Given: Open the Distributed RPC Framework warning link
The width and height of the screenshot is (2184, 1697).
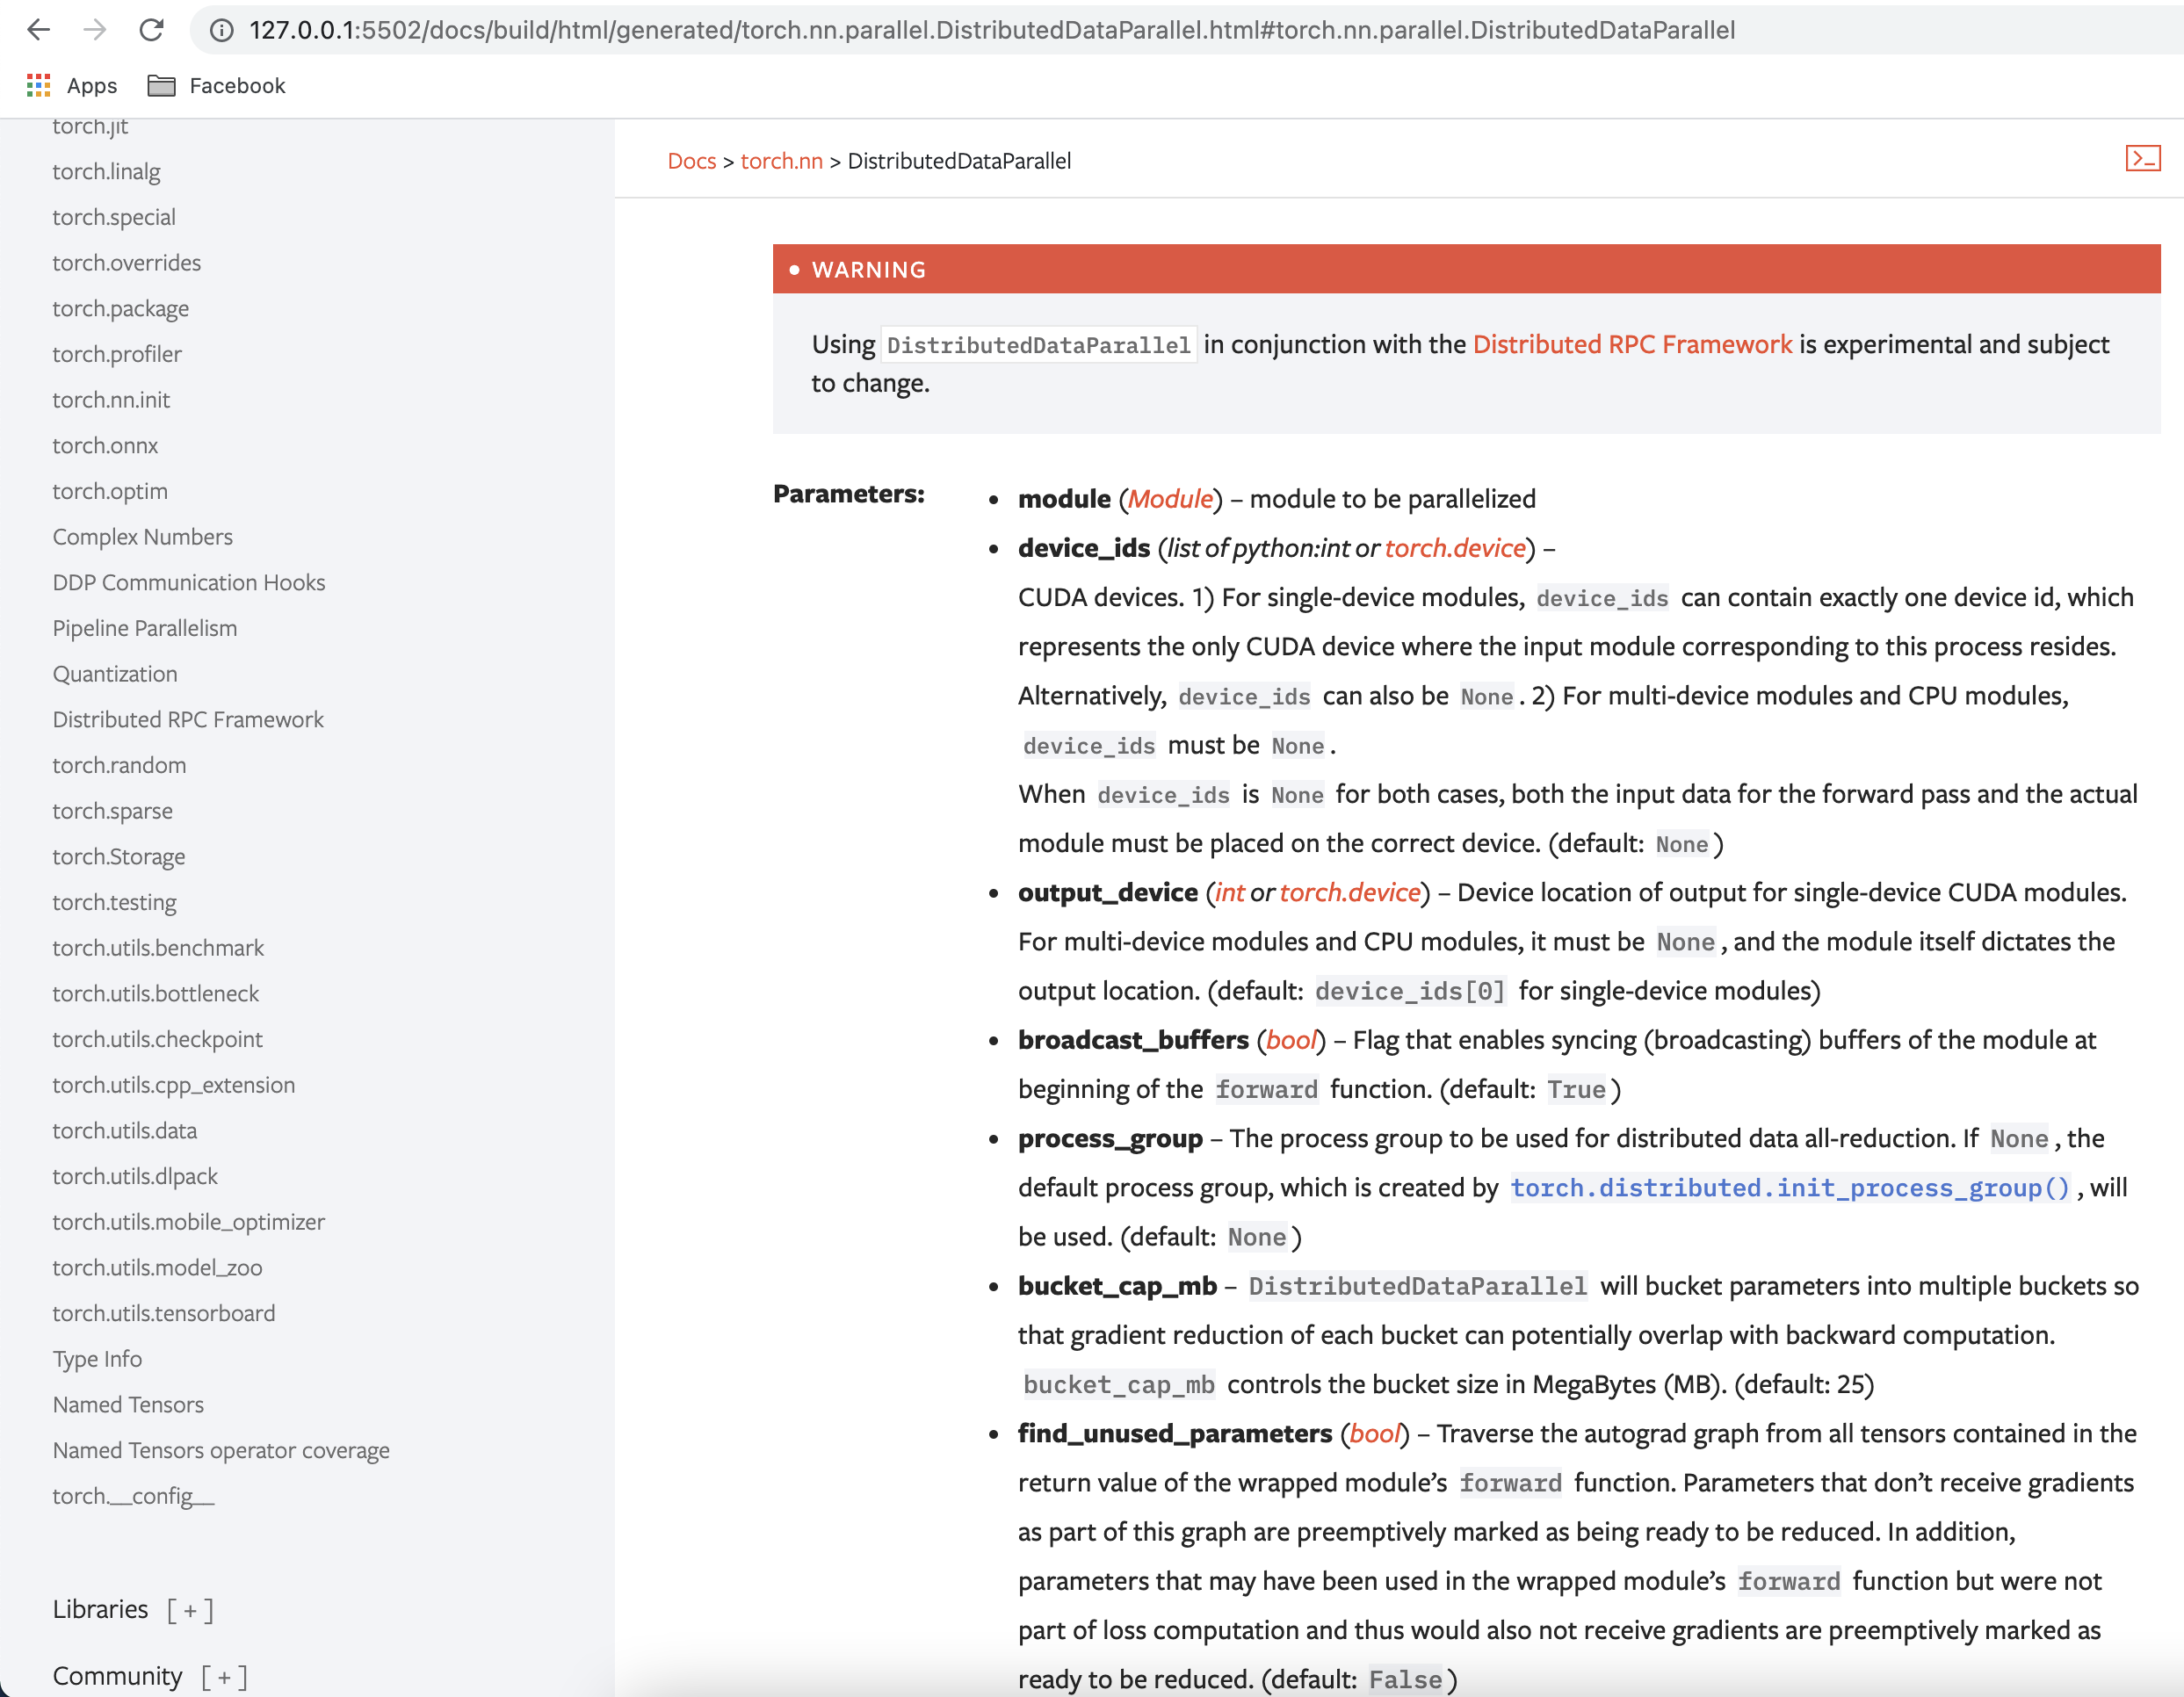Looking at the screenshot, I should (1631, 344).
